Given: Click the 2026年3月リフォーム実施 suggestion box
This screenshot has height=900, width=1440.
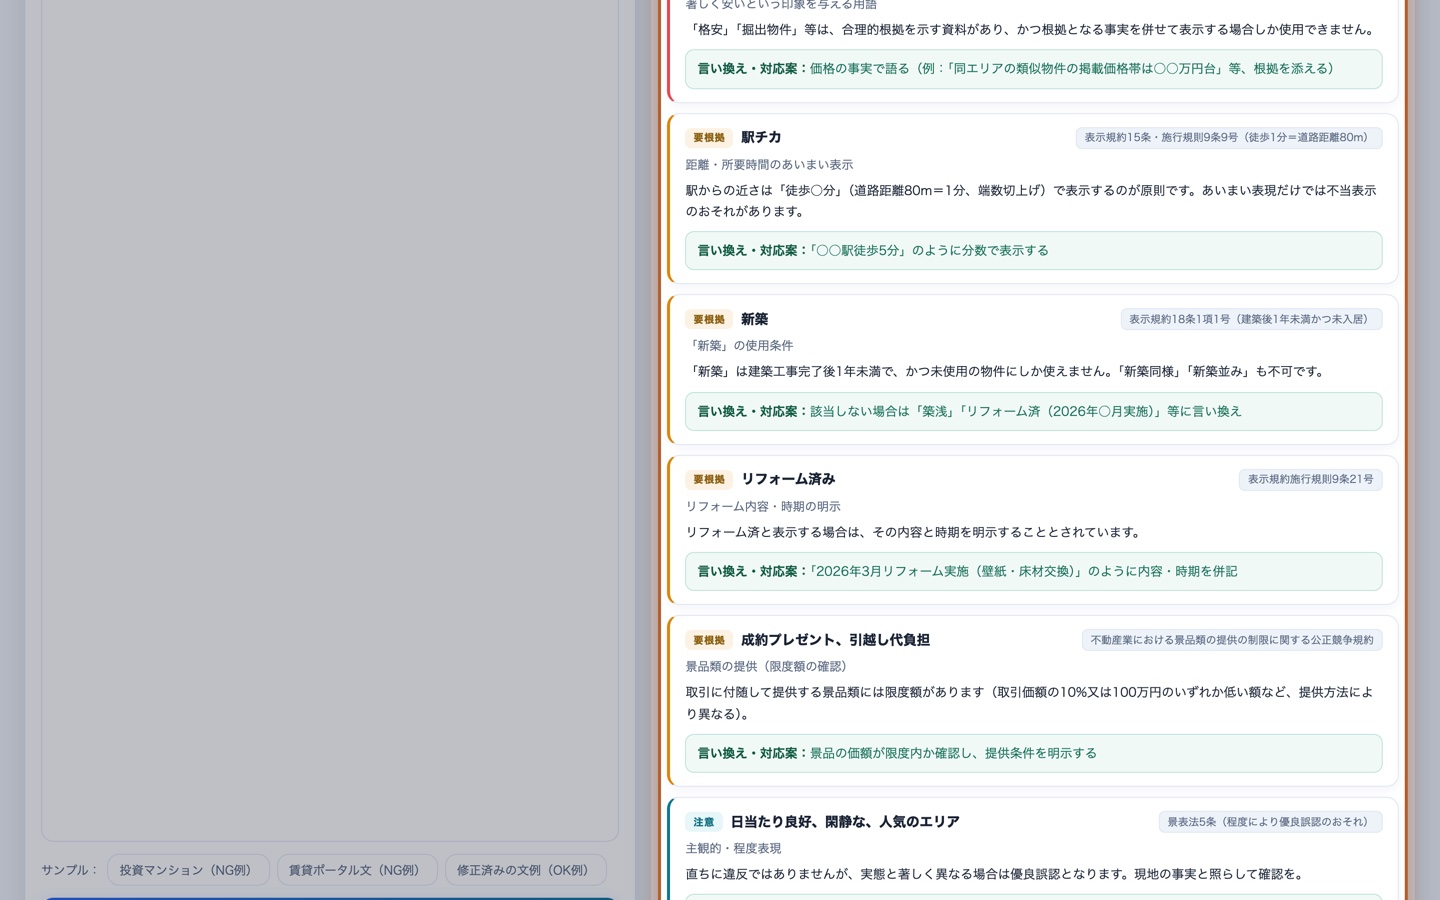Looking at the screenshot, I should point(1034,571).
